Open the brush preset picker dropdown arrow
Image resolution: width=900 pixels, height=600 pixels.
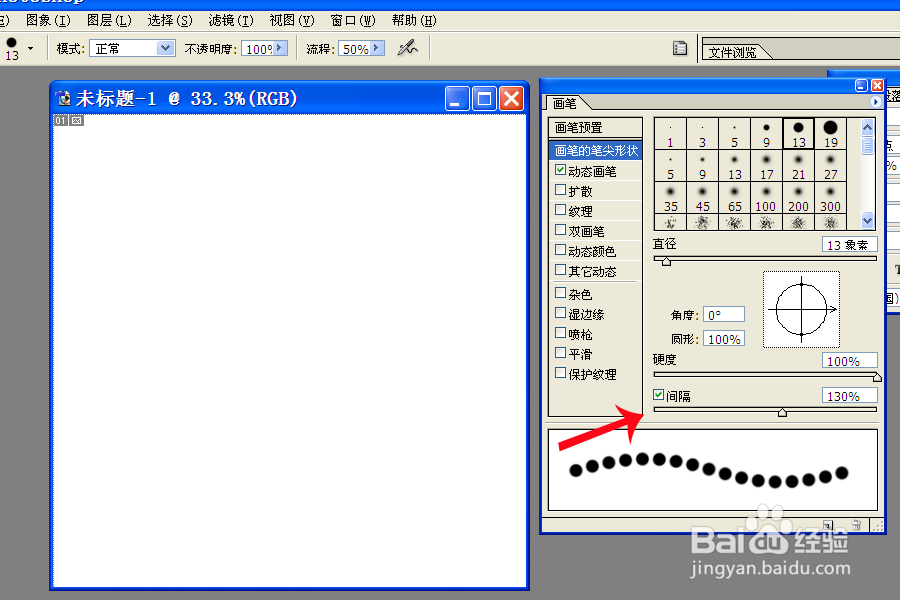point(30,49)
